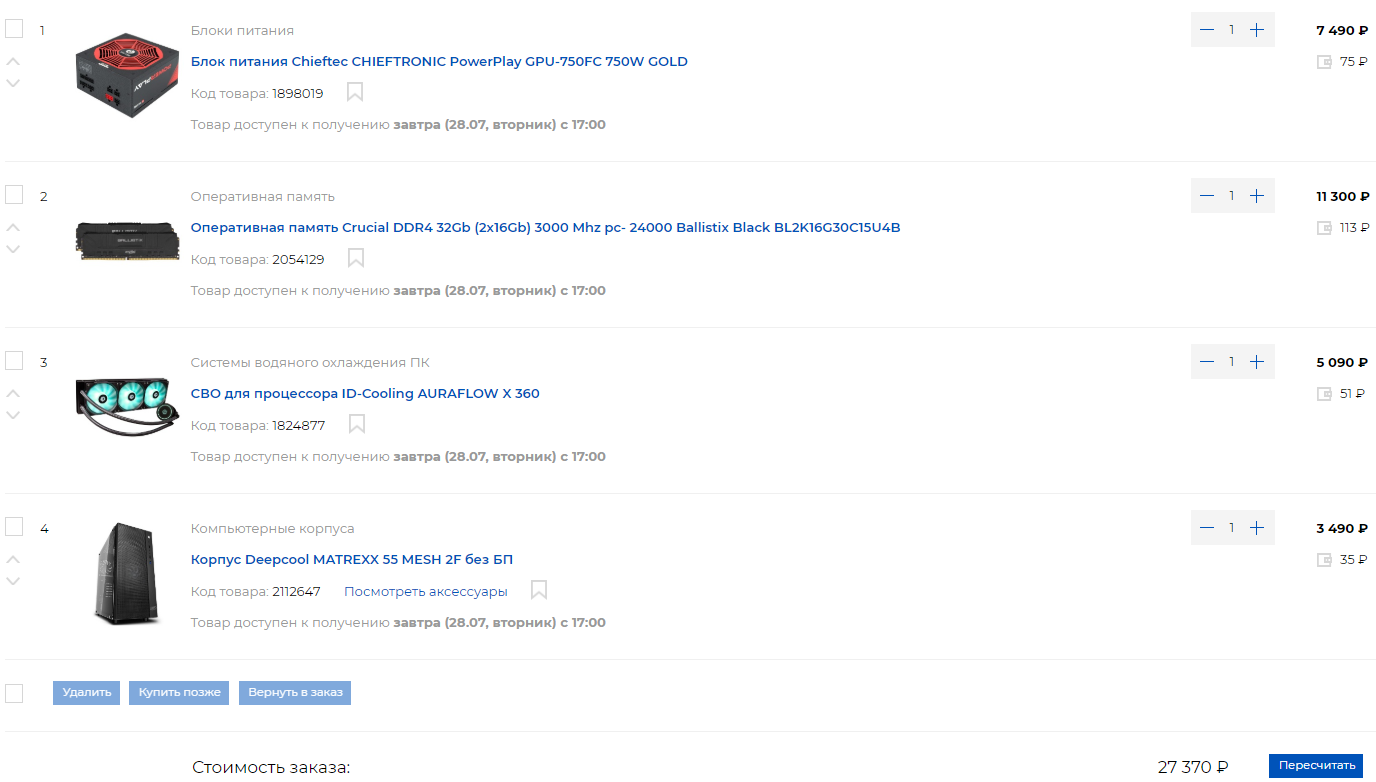This screenshot has width=1376, height=782.
Task: Click the category label Компьютерные корпуса
Action: pyautogui.click(x=273, y=529)
